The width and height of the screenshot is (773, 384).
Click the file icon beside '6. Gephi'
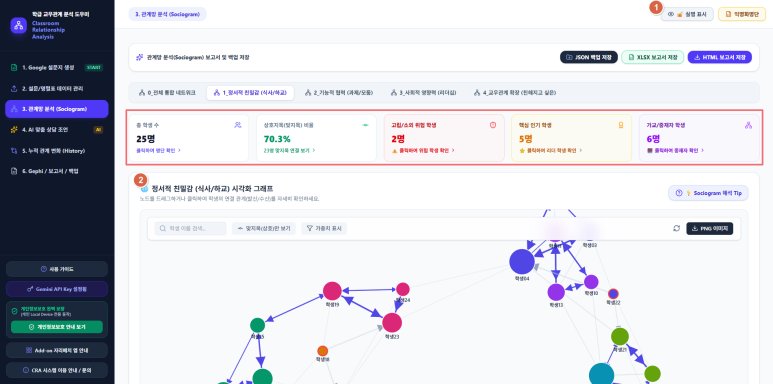pos(14,171)
